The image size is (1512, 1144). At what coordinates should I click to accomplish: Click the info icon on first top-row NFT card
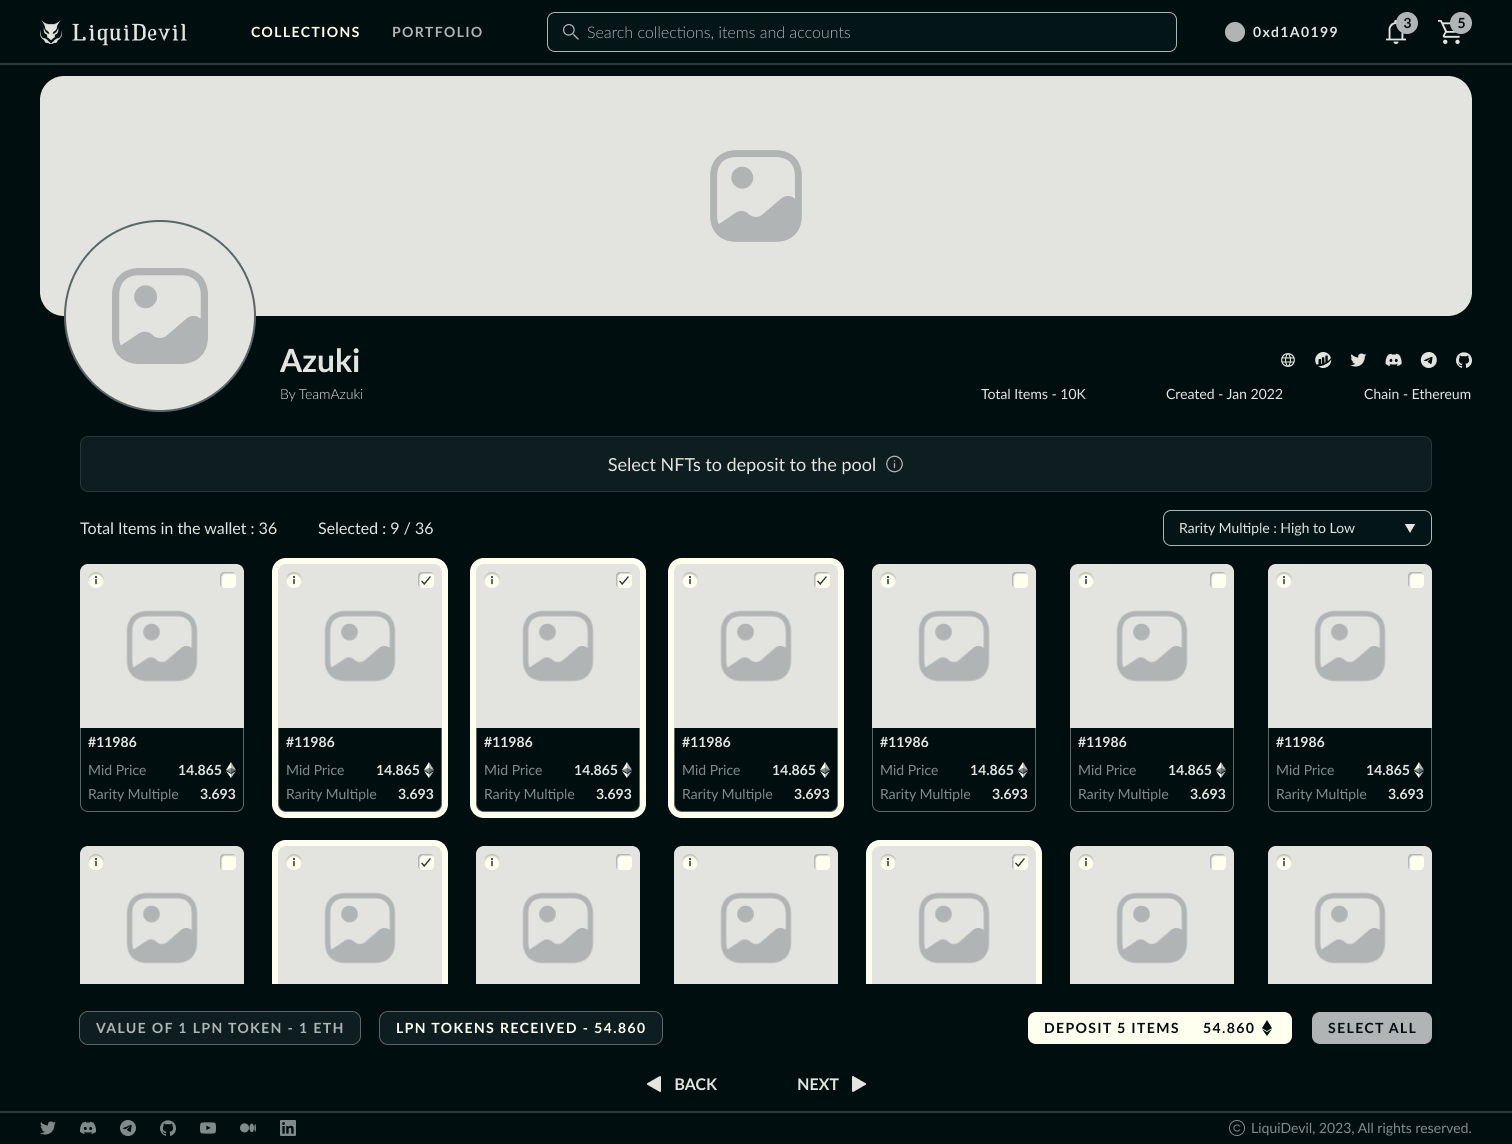96,580
